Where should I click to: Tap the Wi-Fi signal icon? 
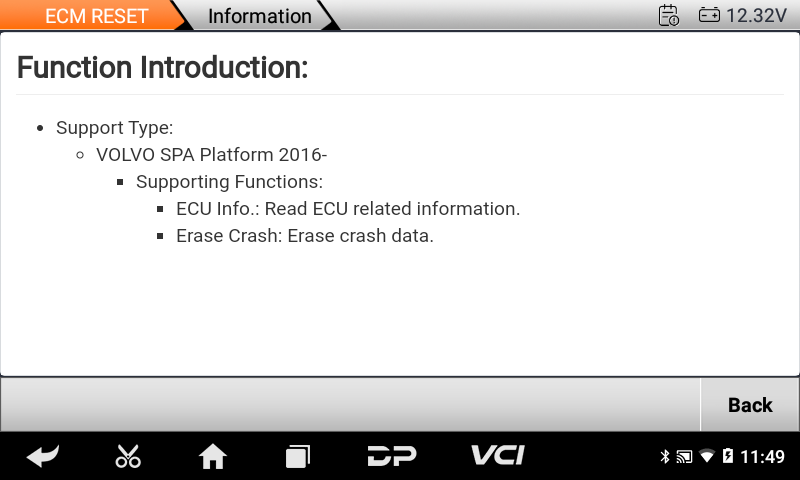[x=707, y=456]
